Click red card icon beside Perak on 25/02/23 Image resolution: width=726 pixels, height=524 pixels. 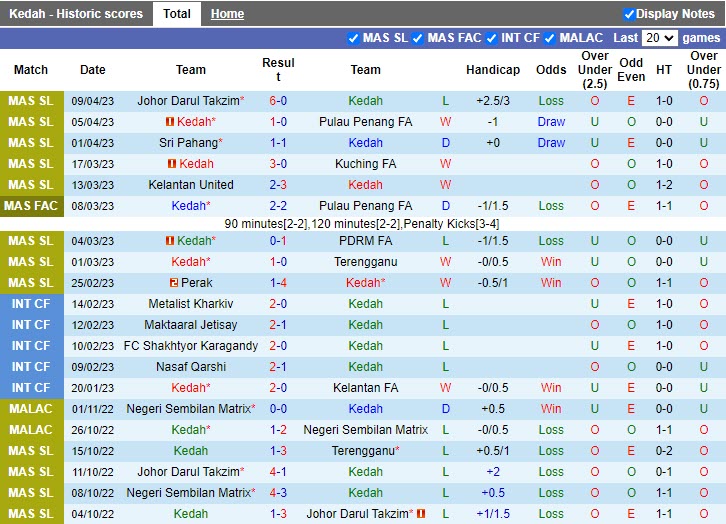click(174, 283)
